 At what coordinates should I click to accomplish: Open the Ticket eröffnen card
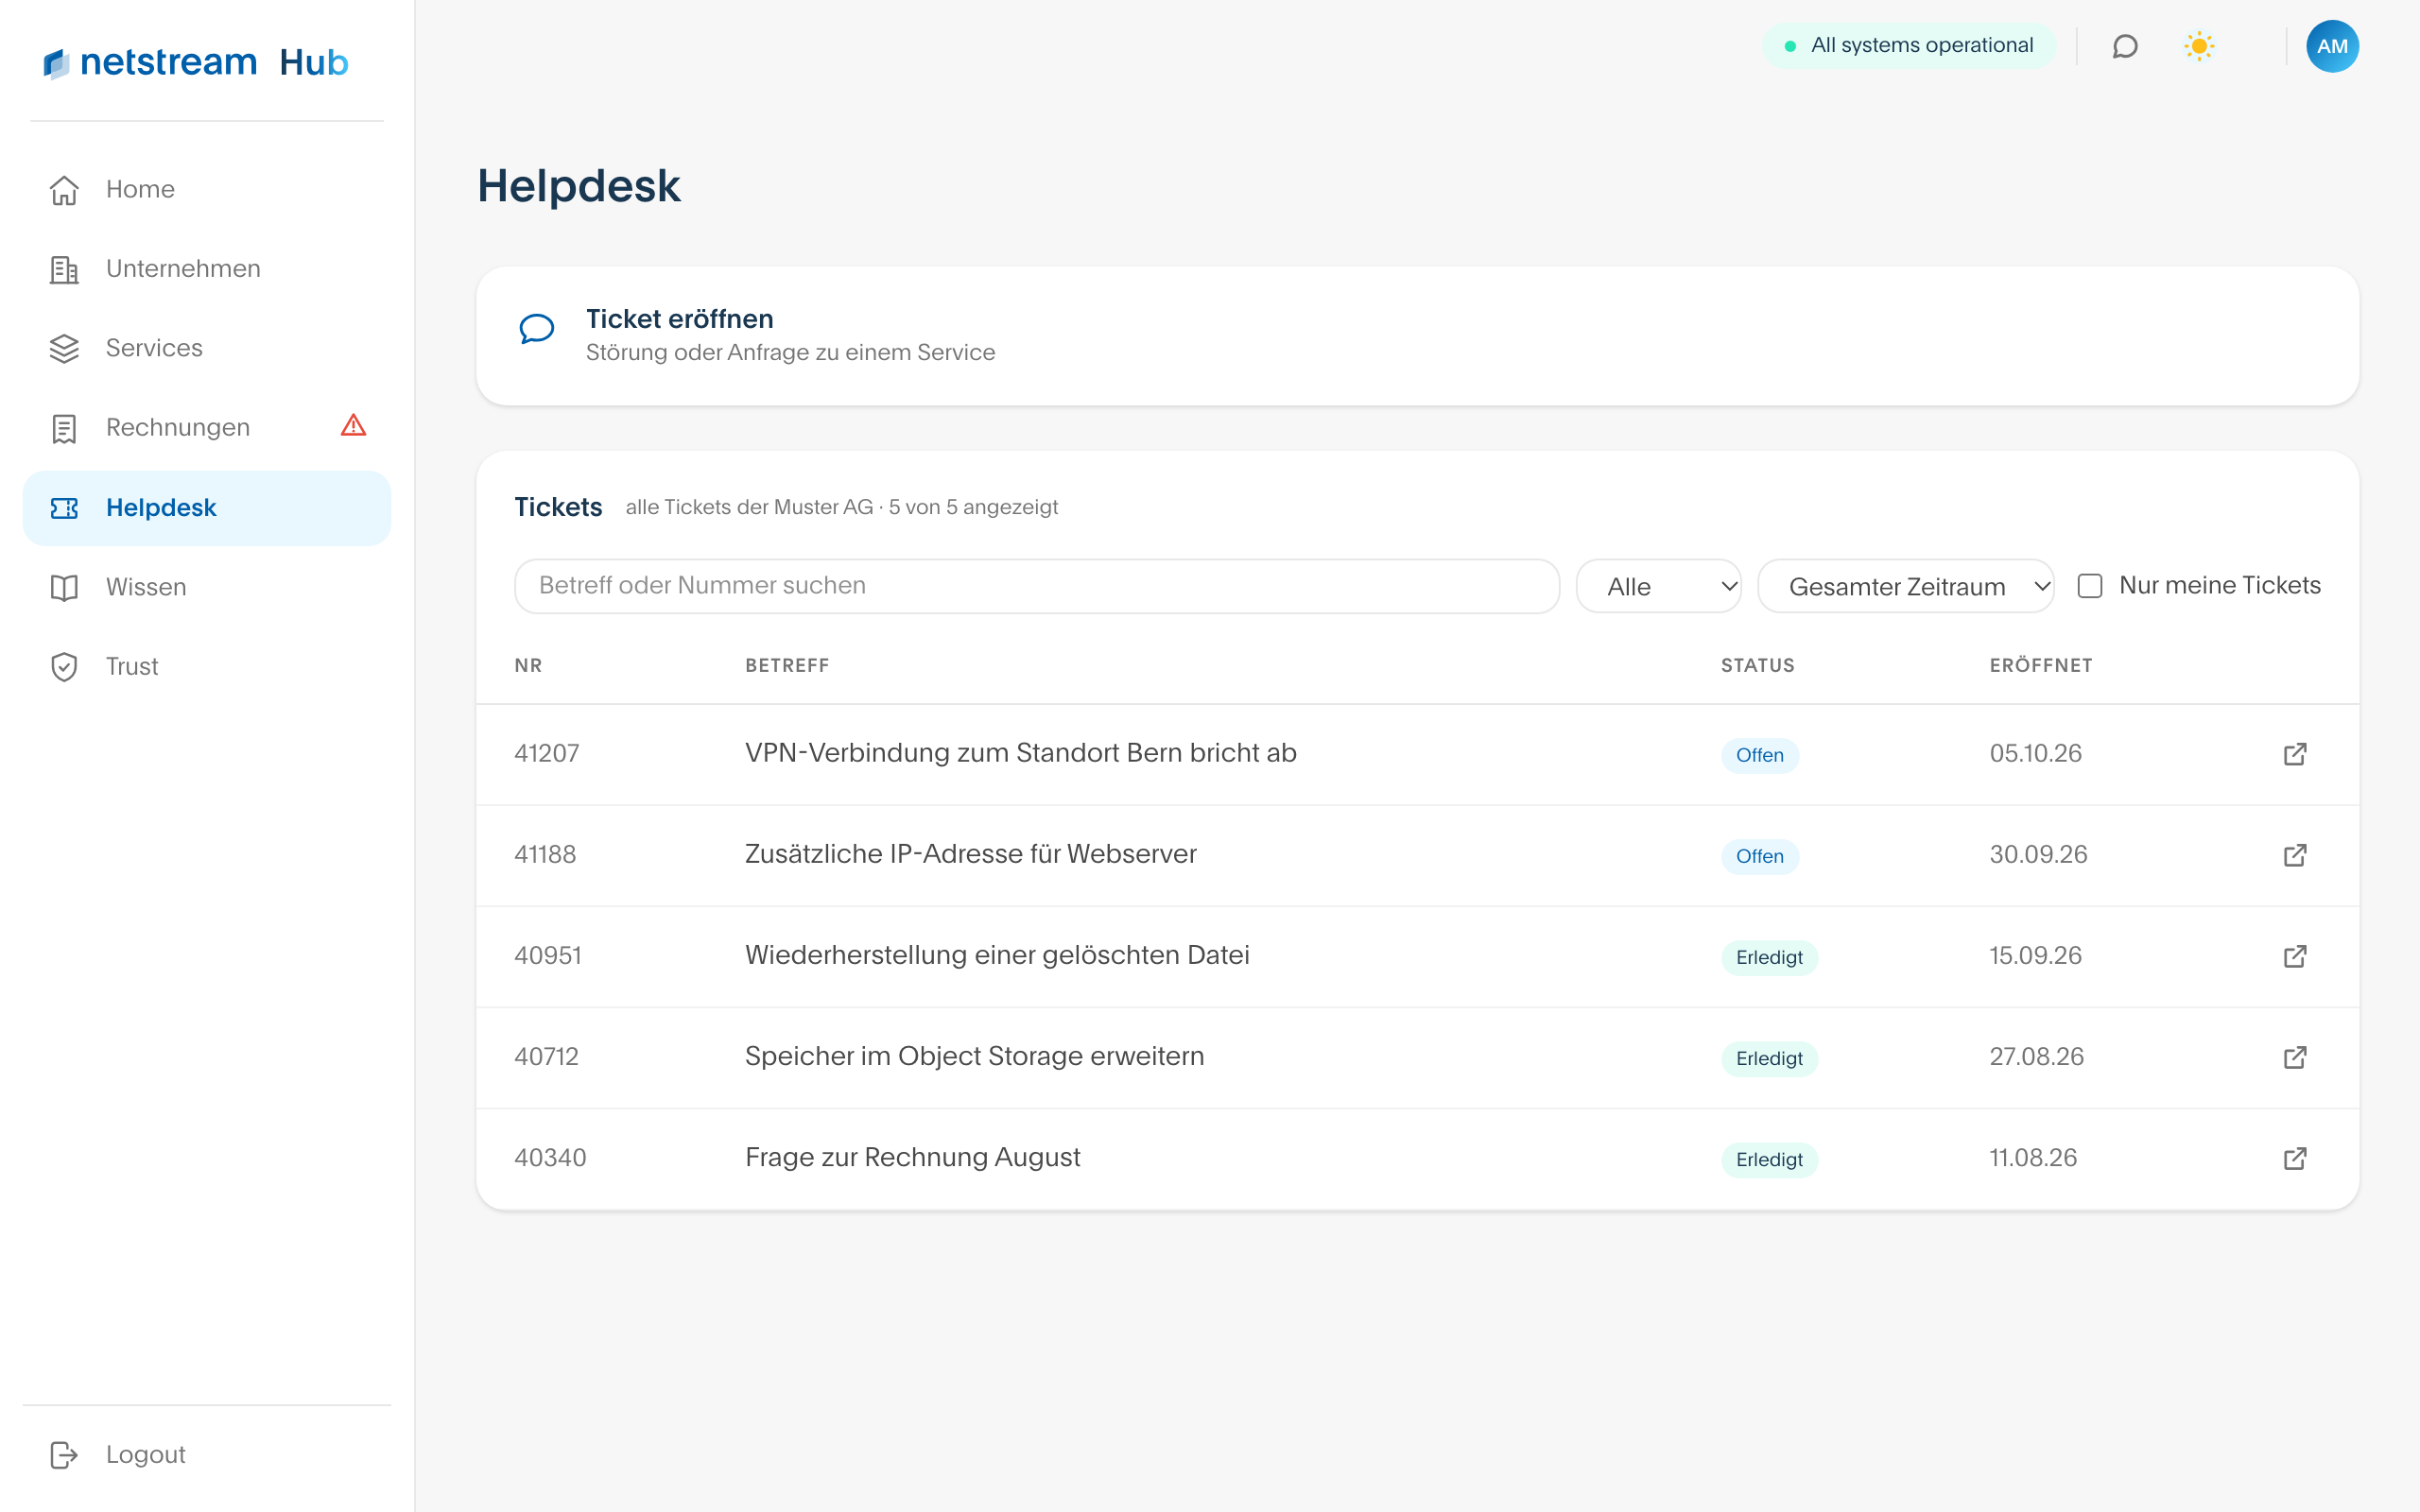coord(1417,335)
